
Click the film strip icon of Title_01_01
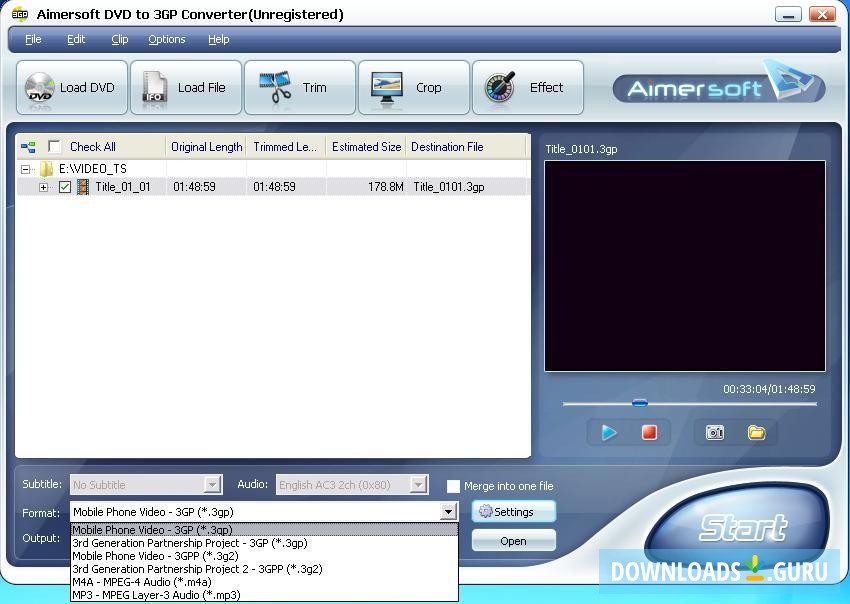pyautogui.click(x=82, y=187)
